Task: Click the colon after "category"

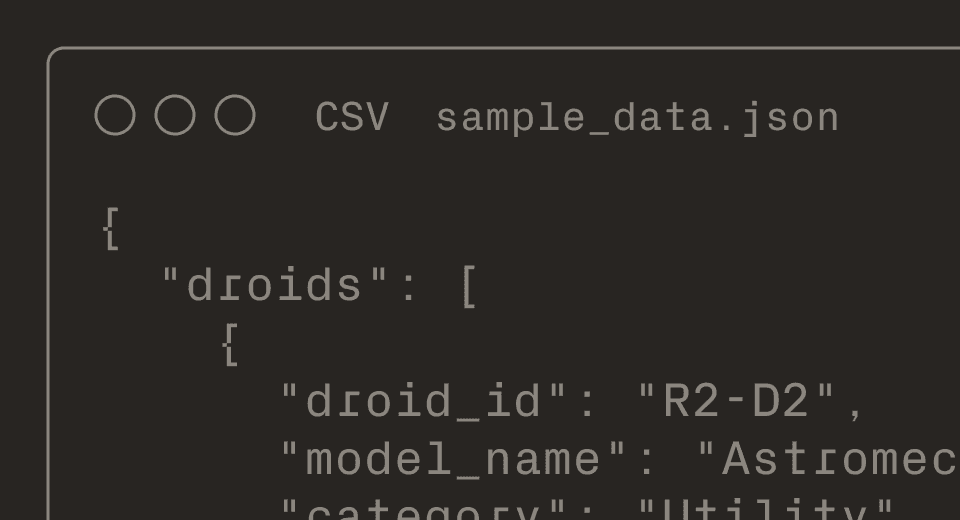Action: [x=587, y=512]
